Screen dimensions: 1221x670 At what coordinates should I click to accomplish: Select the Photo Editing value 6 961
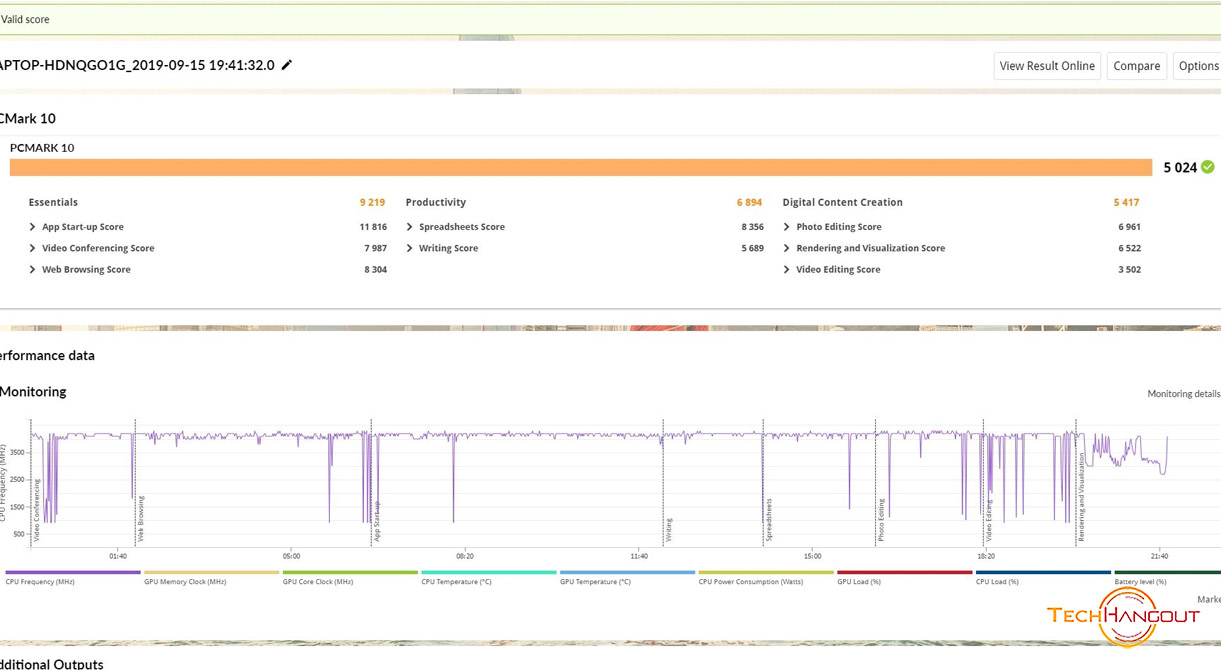[1129, 227]
